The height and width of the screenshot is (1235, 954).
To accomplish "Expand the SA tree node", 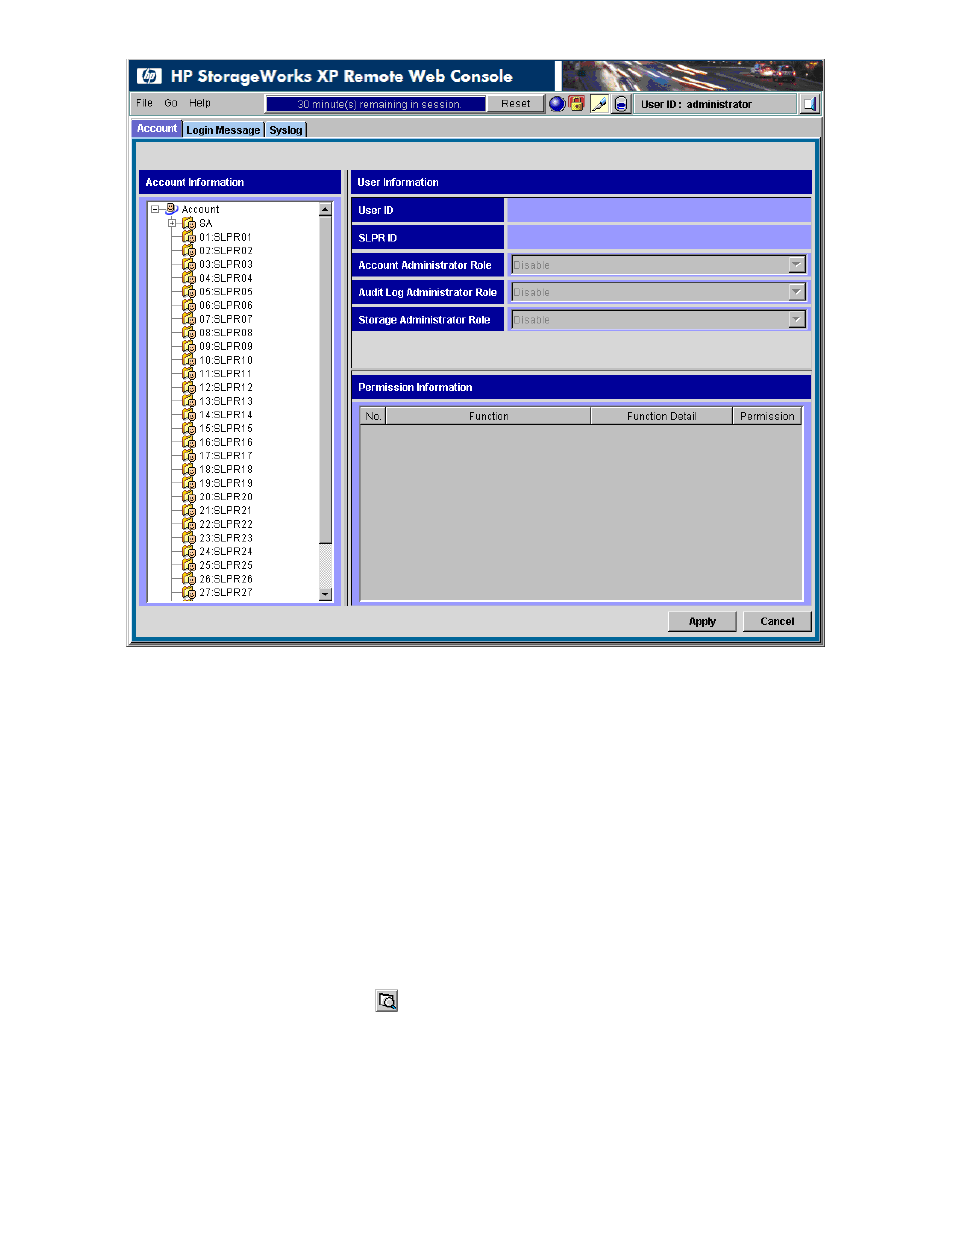I will click(172, 223).
